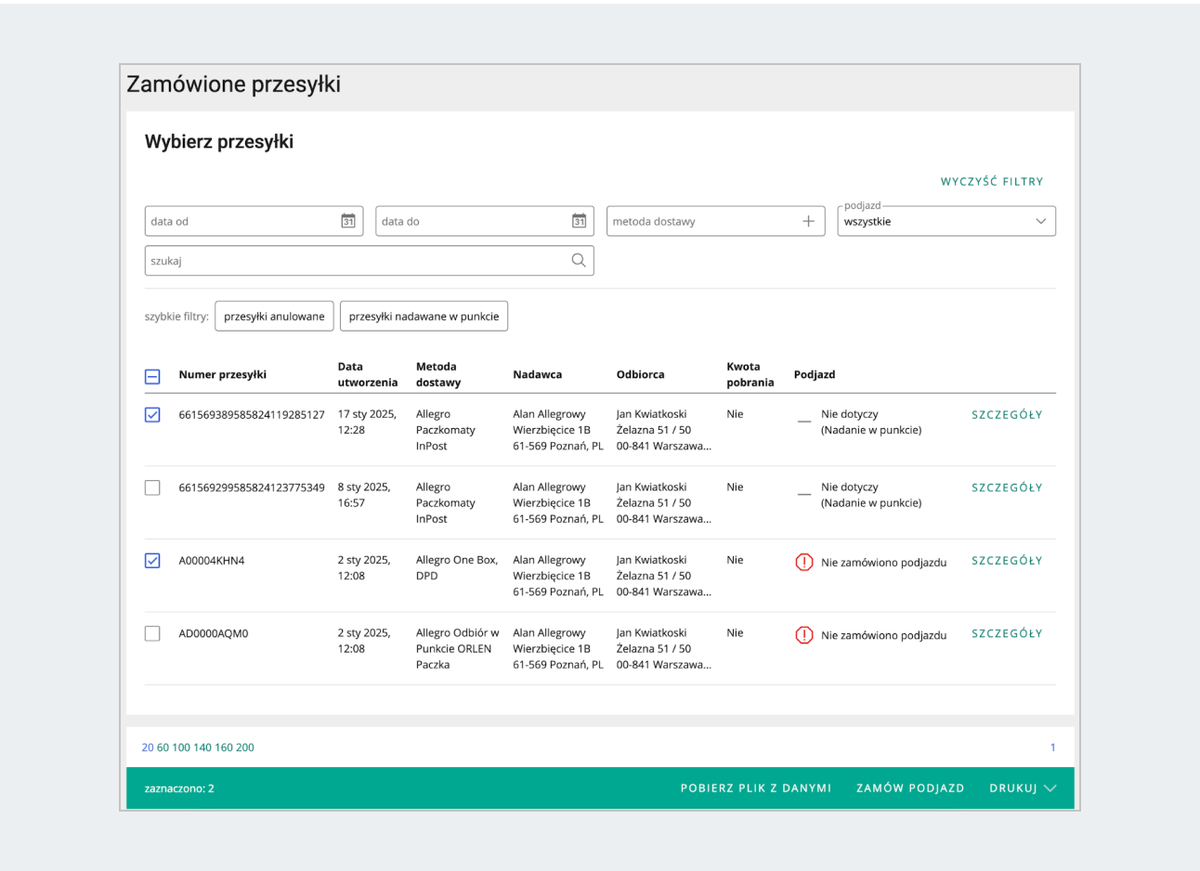
Task: Open the podjazd 'wszystkie' dropdown
Action: click(x=946, y=221)
